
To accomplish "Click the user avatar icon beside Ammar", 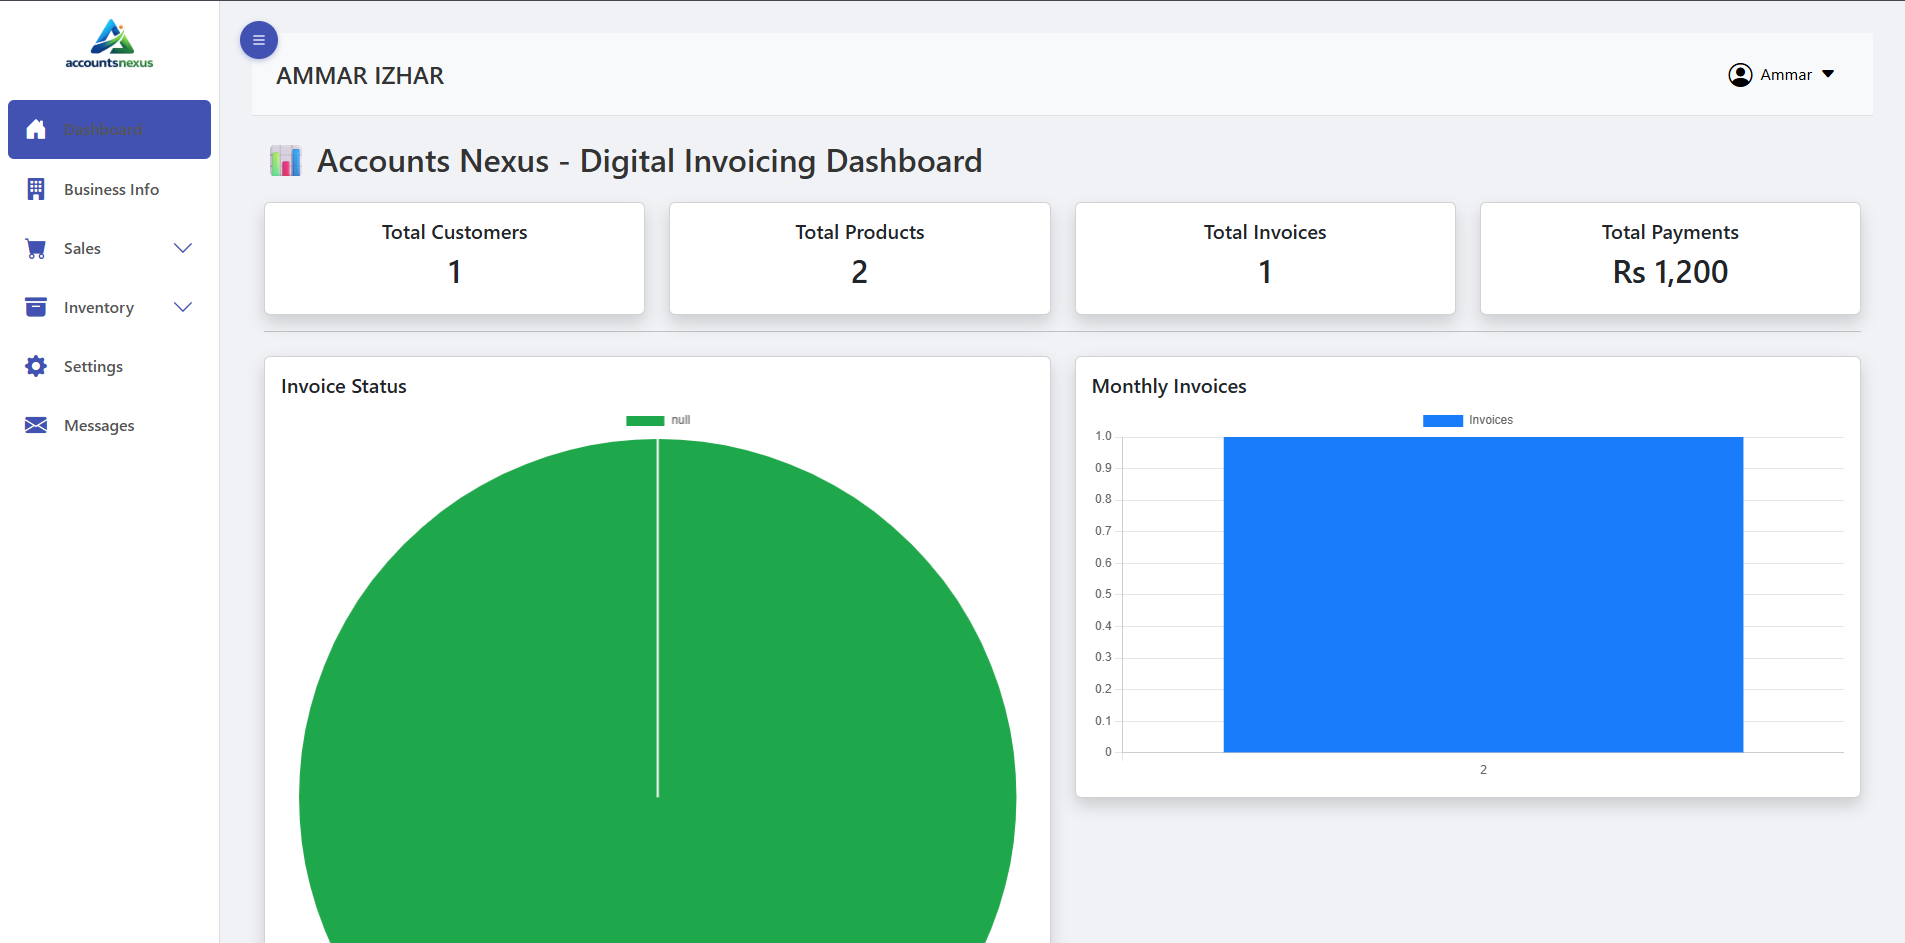I will click(x=1740, y=75).
